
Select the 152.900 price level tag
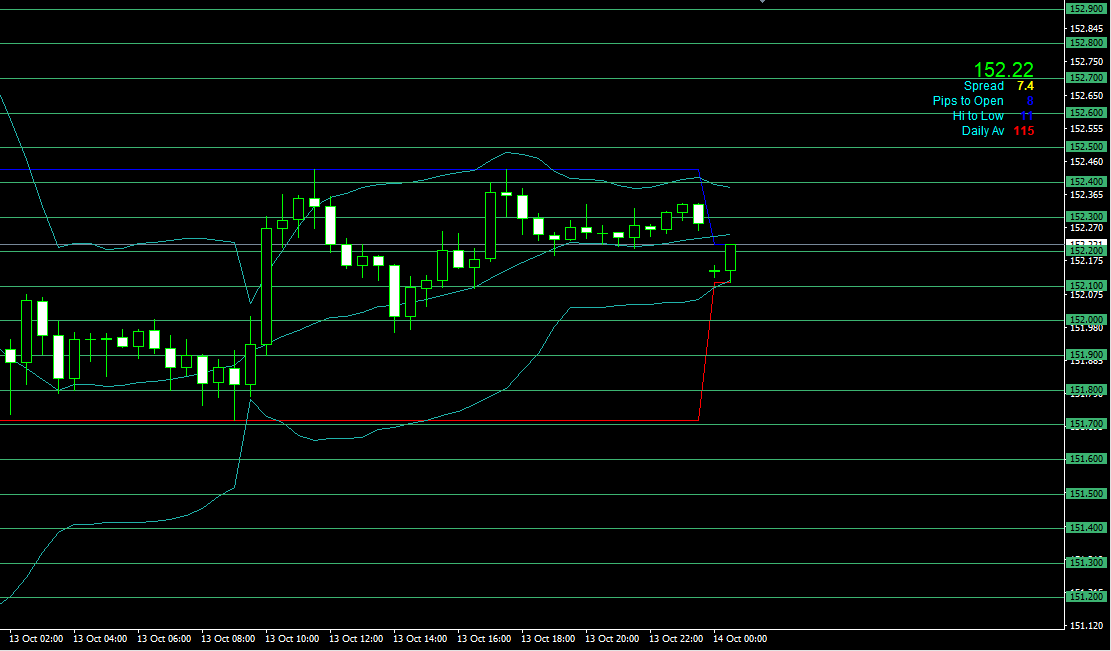click(x=1086, y=8)
